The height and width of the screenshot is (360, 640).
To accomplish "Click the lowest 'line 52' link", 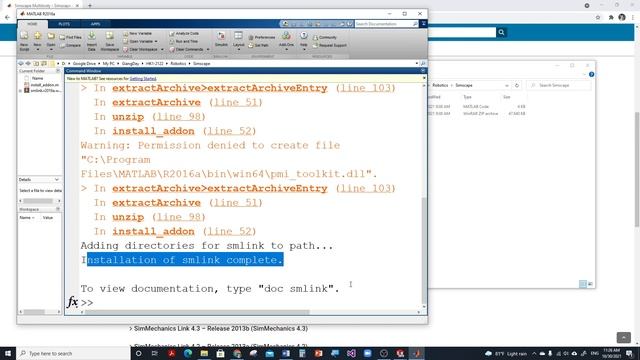I will pyautogui.click(x=229, y=231).
